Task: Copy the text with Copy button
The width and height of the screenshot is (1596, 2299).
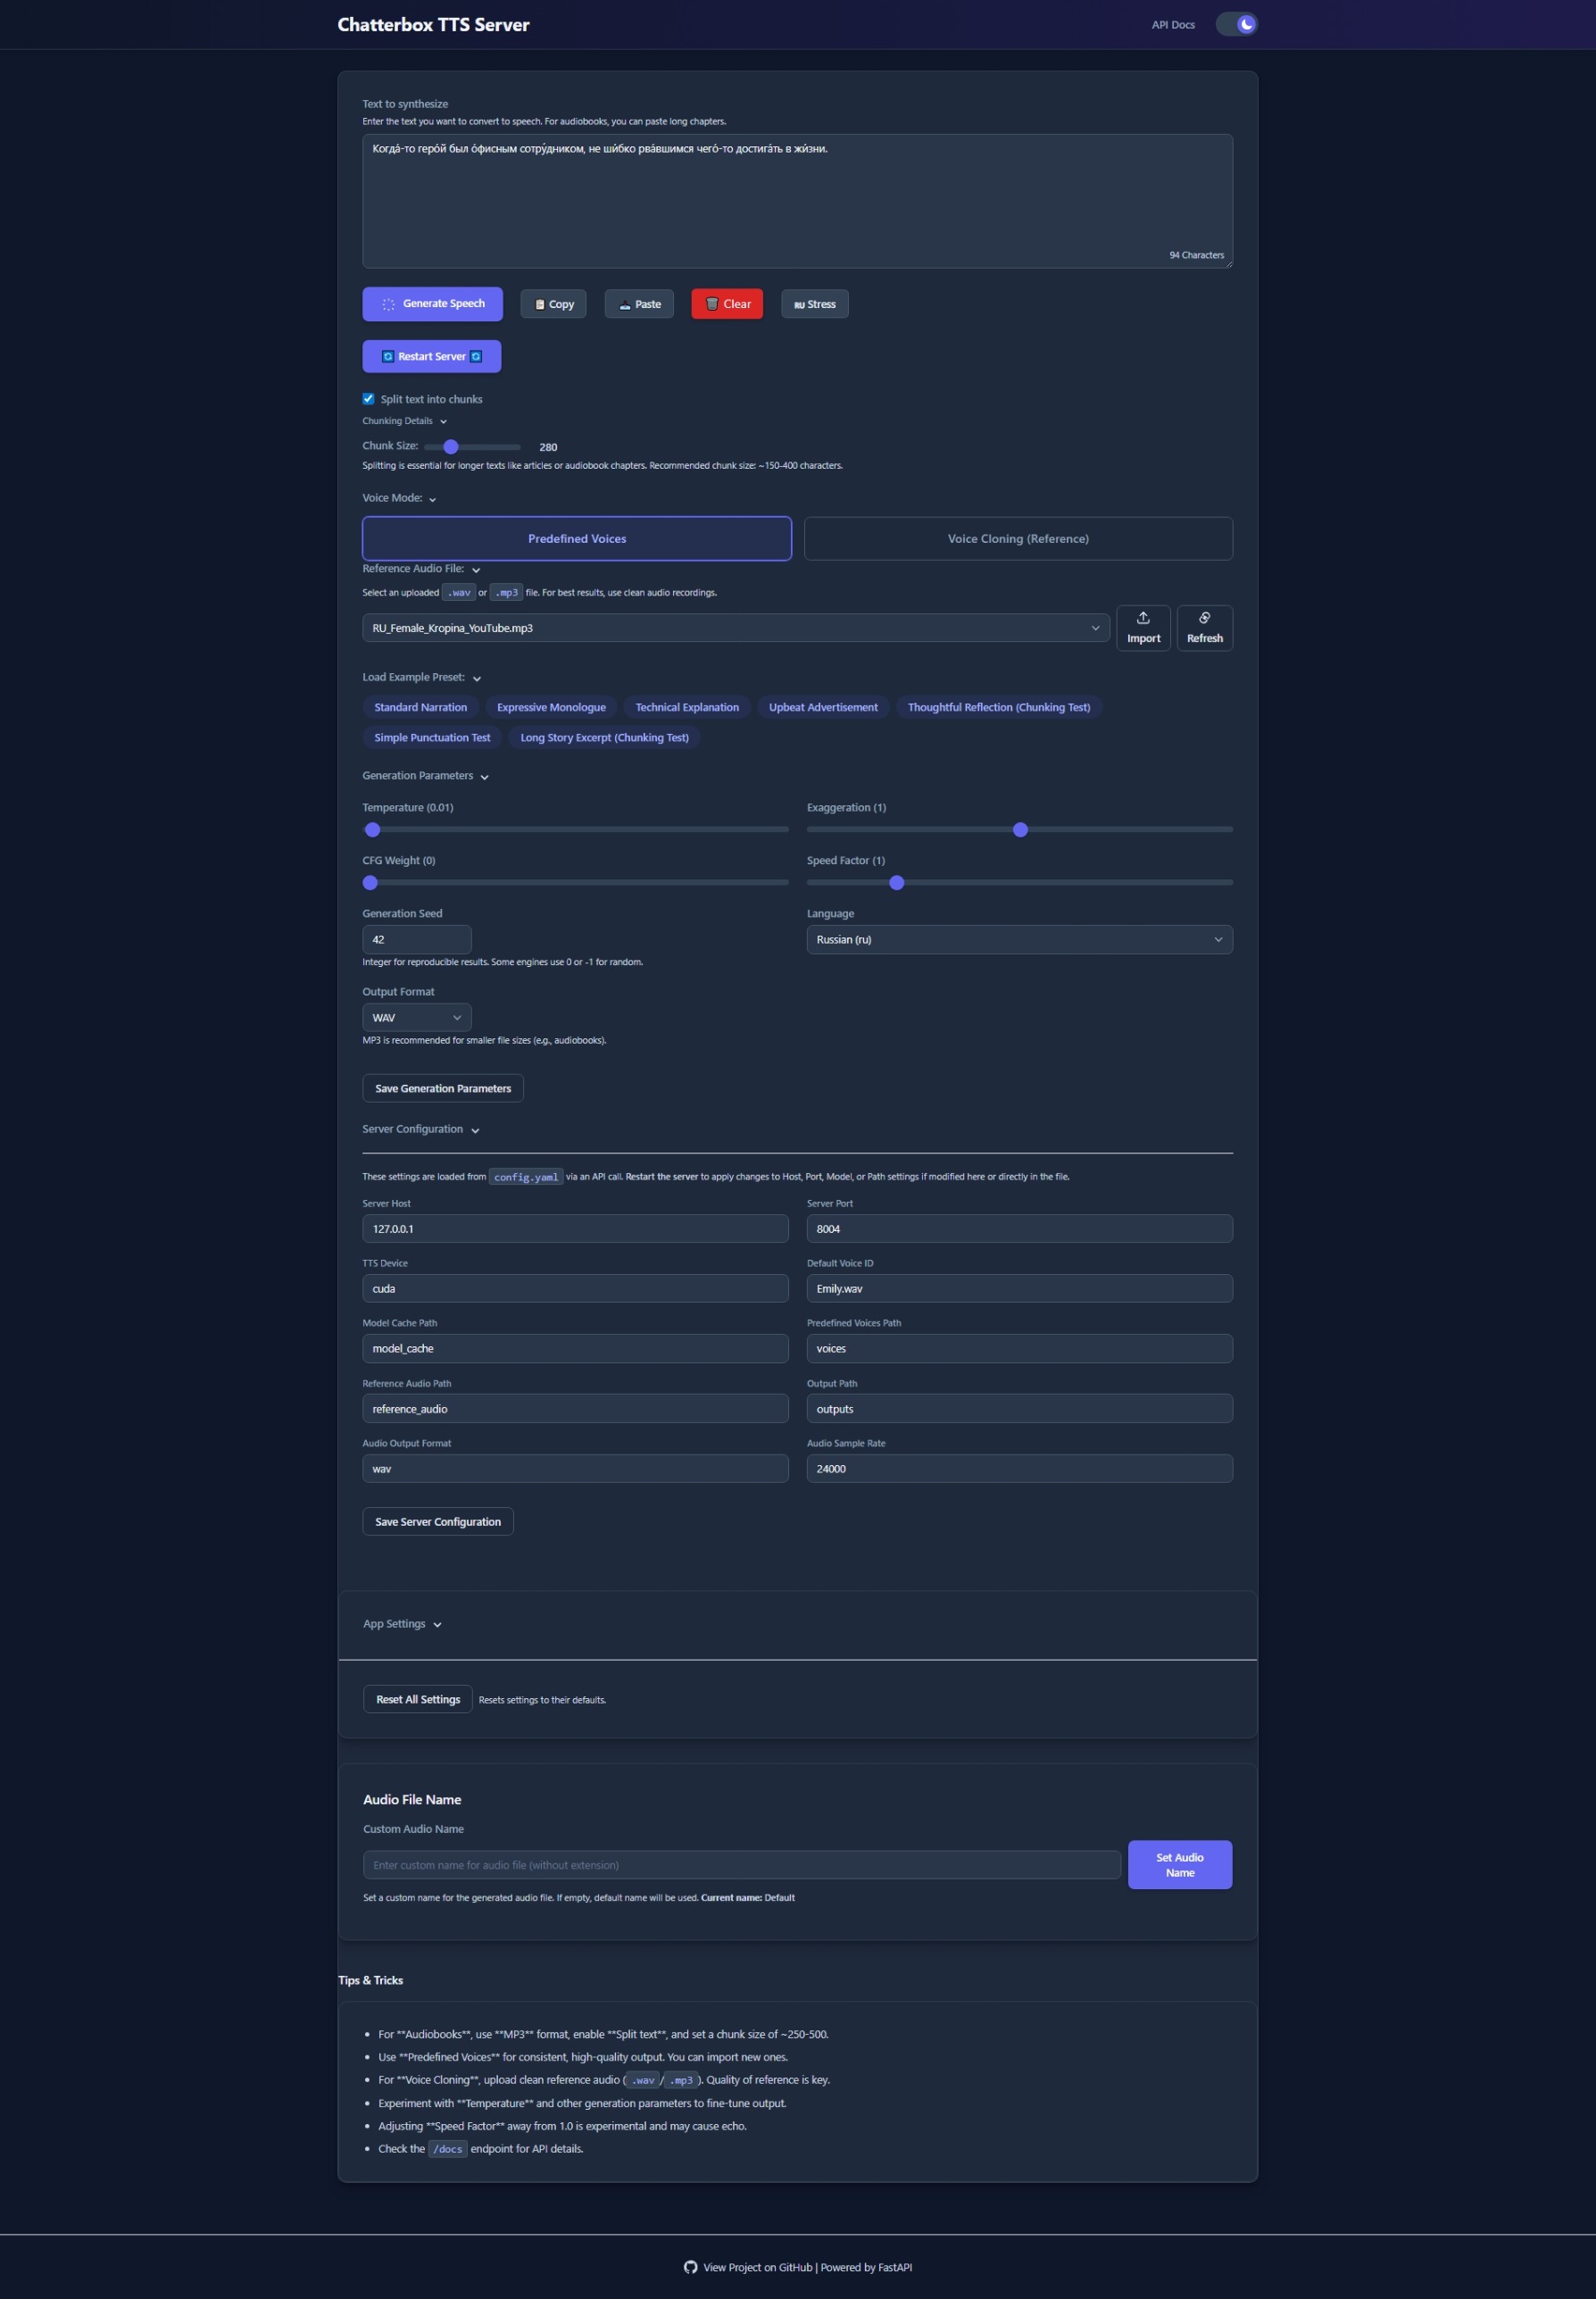Action: tap(553, 304)
